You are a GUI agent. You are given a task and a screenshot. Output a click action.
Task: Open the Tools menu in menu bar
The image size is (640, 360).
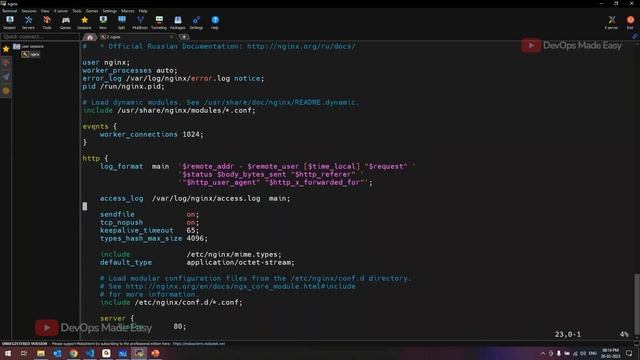[x=77, y=11]
